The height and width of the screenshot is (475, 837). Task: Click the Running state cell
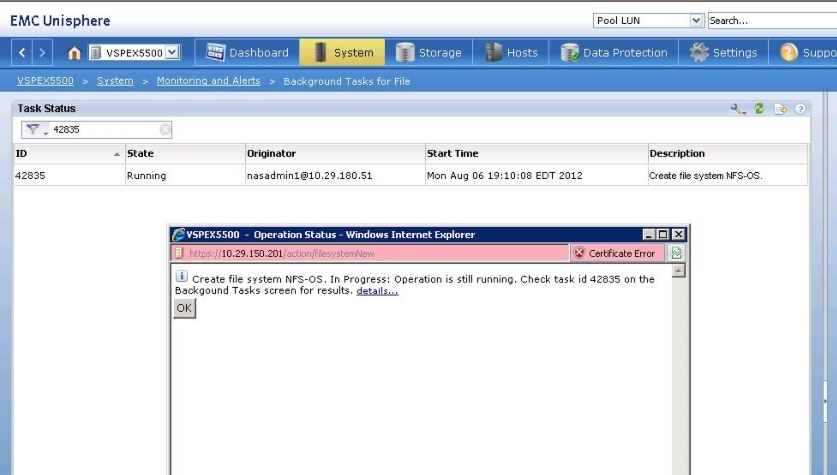click(x=185, y=176)
